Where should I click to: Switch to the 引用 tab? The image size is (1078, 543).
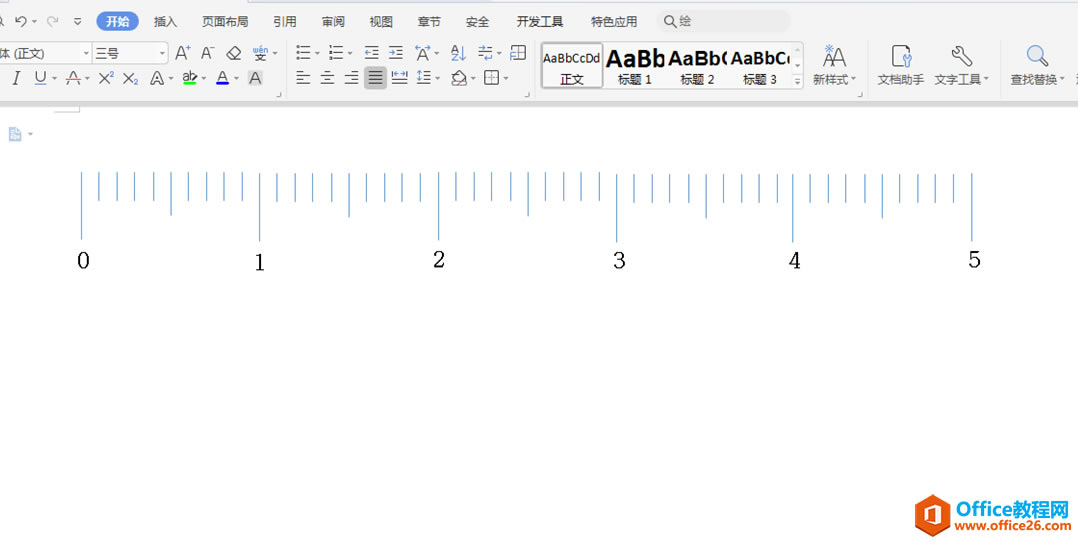click(x=285, y=22)
